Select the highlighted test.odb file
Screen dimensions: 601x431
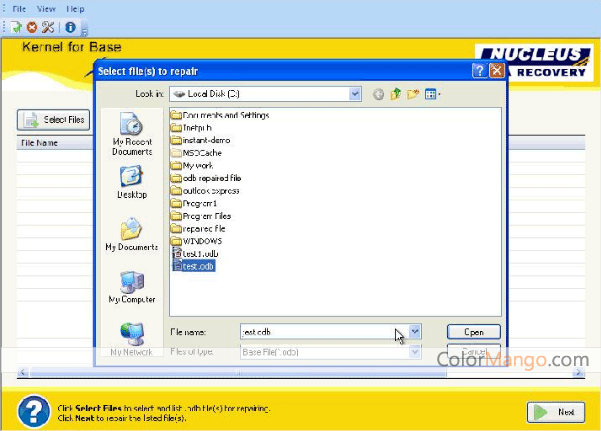pyautogui.click(x=194, y=266)
